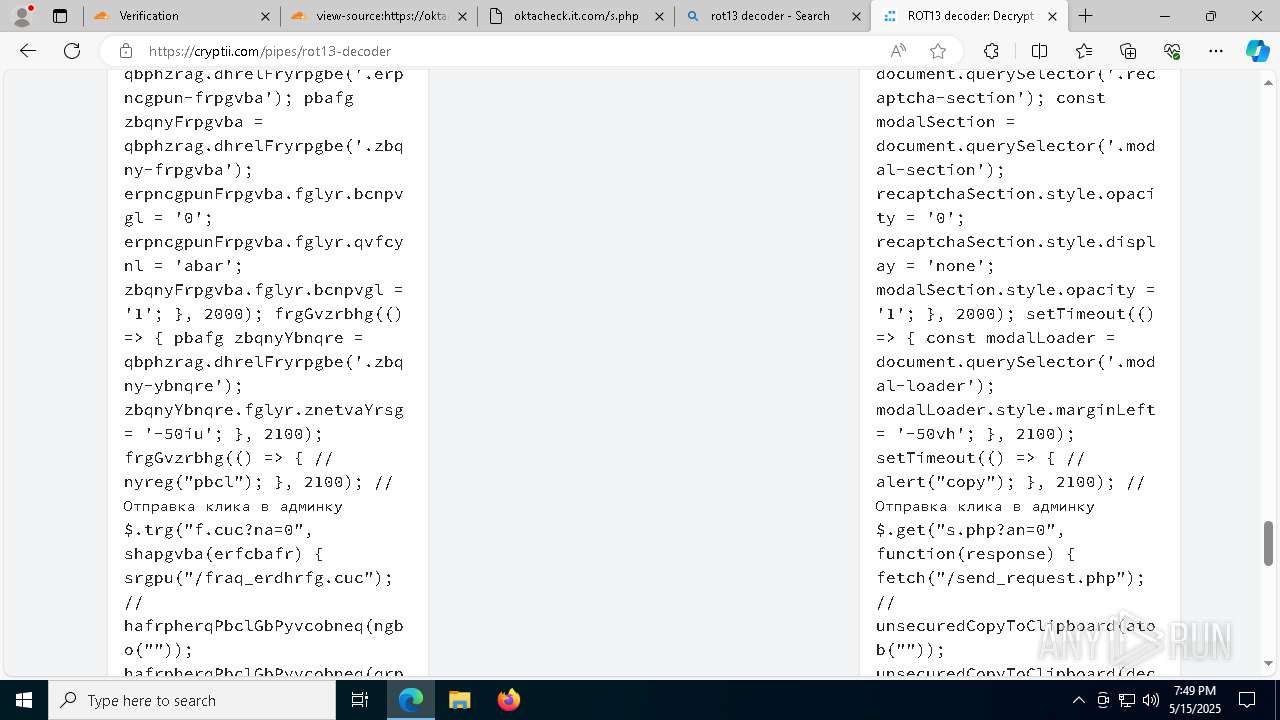View site information lock icon
1280x720 pixels.
point(125,51)
